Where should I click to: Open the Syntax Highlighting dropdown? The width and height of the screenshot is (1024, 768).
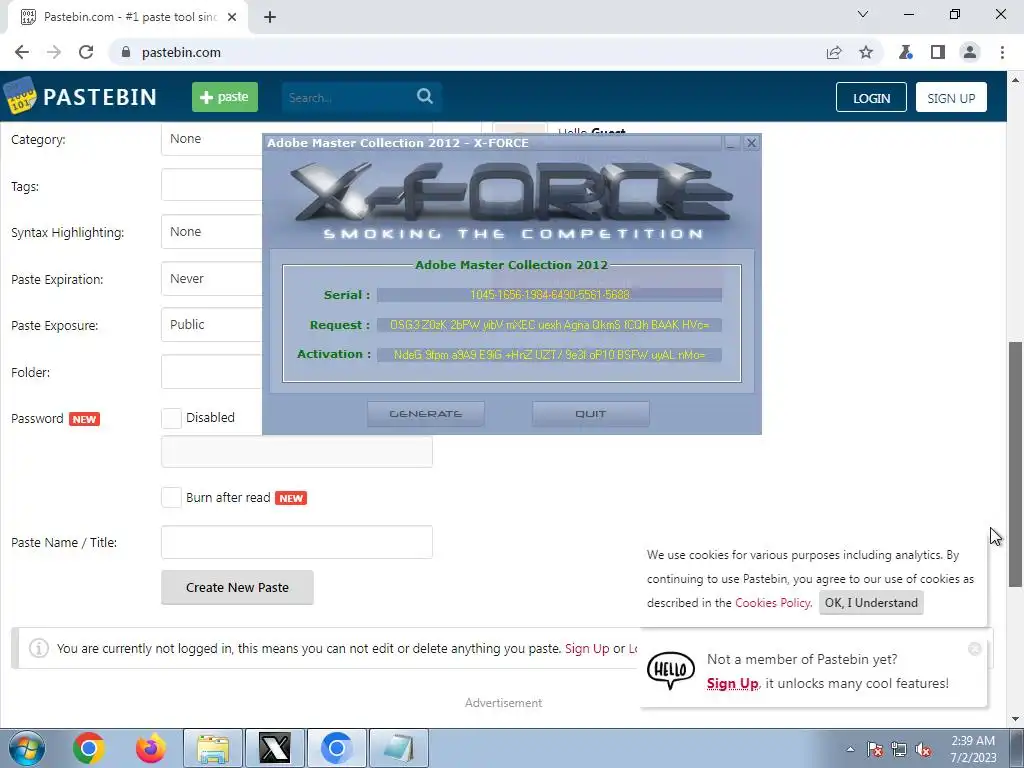pos(212,232)
